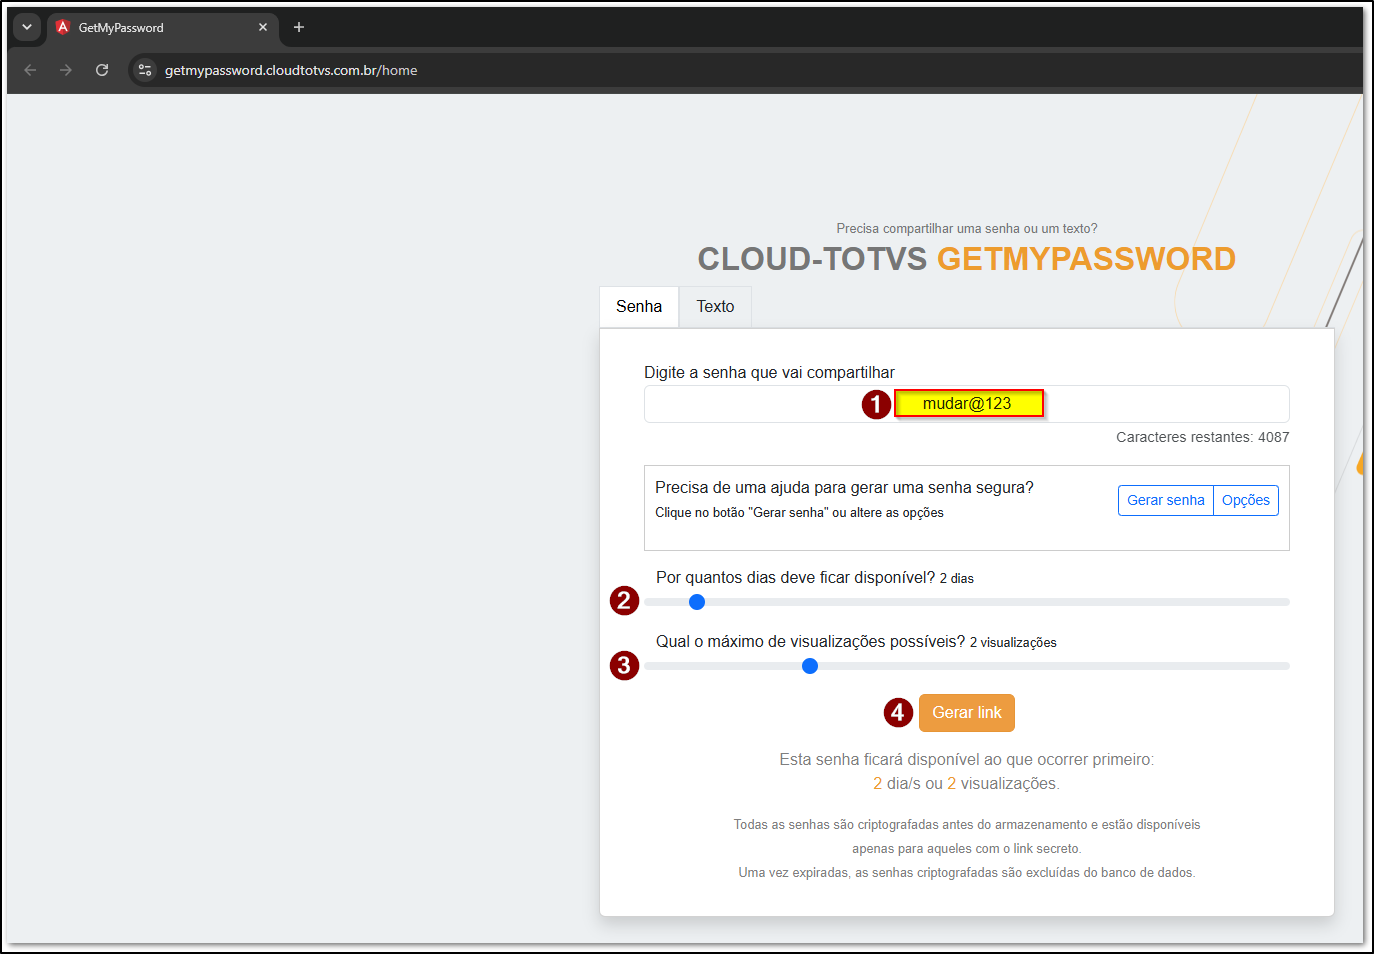The width and height of the screenshot is (1374, 954).
Task: Click the address bar URL
Action: [x=291, y=70]
